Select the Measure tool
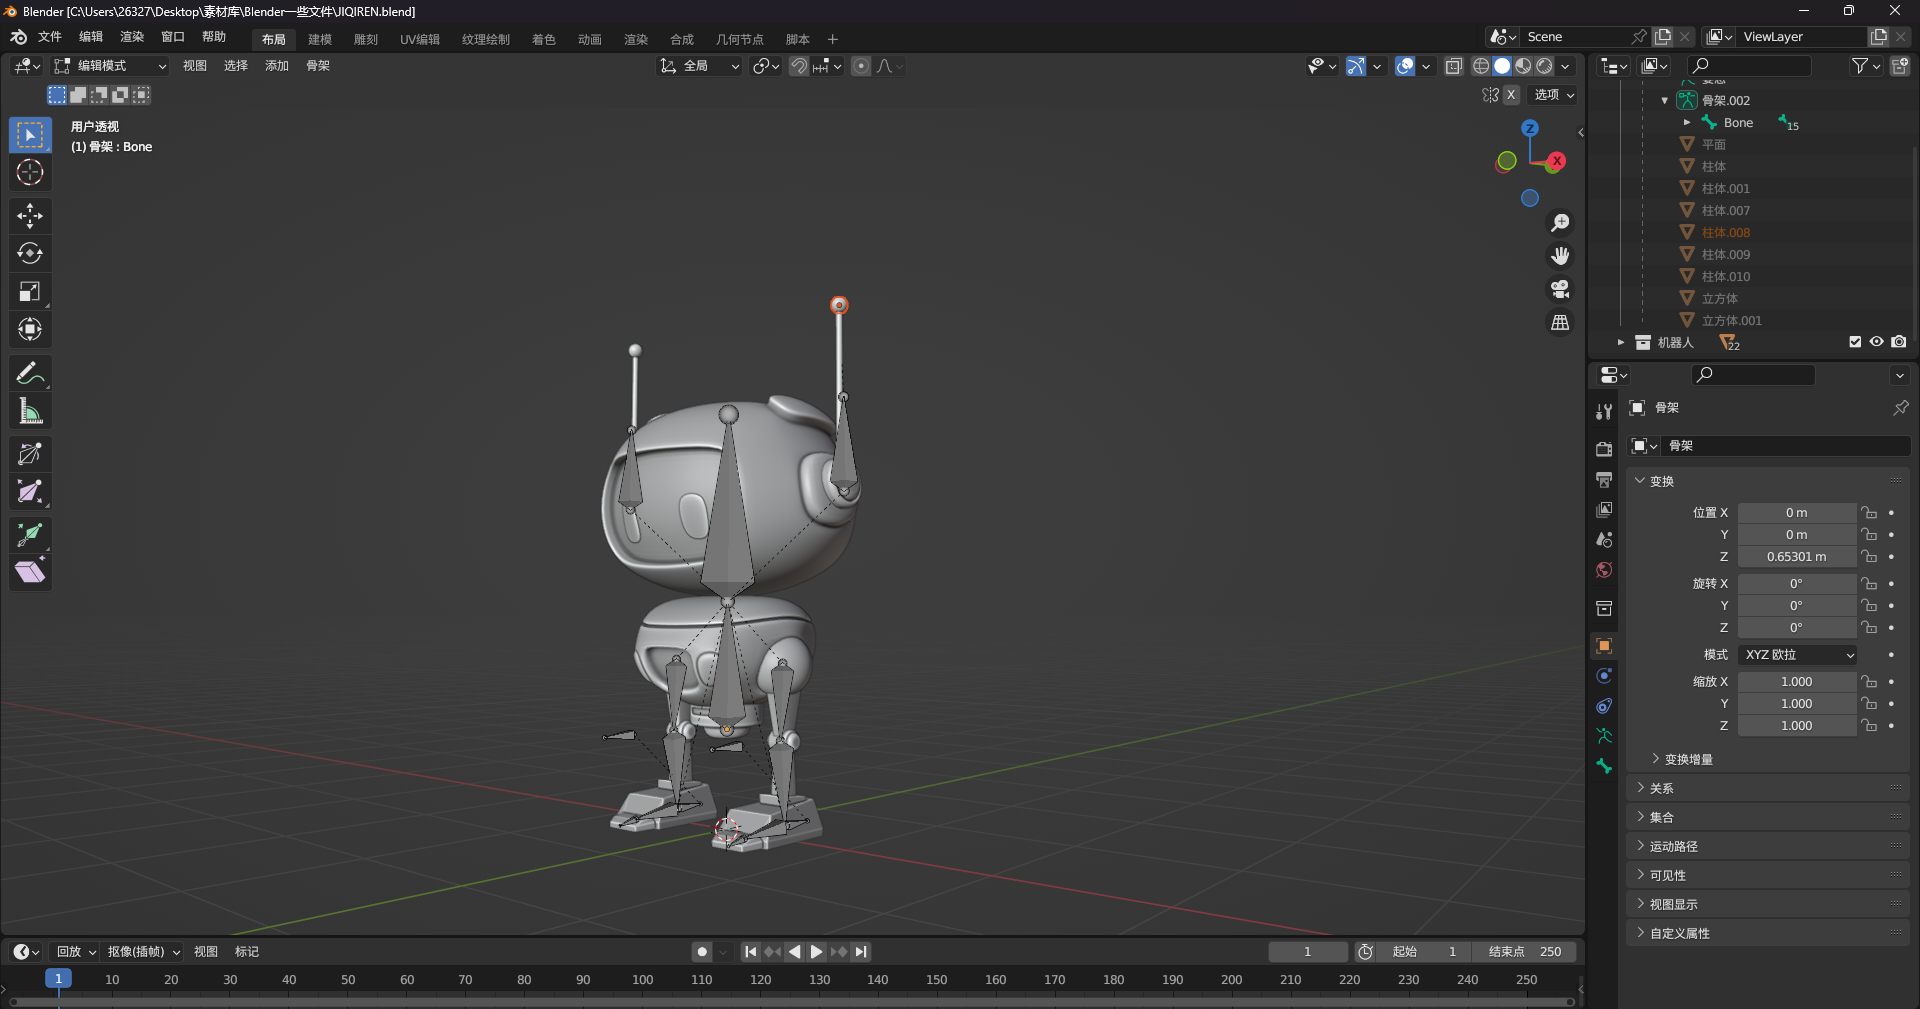This screenshot has width=1920, height=1009. coord(30,411)
